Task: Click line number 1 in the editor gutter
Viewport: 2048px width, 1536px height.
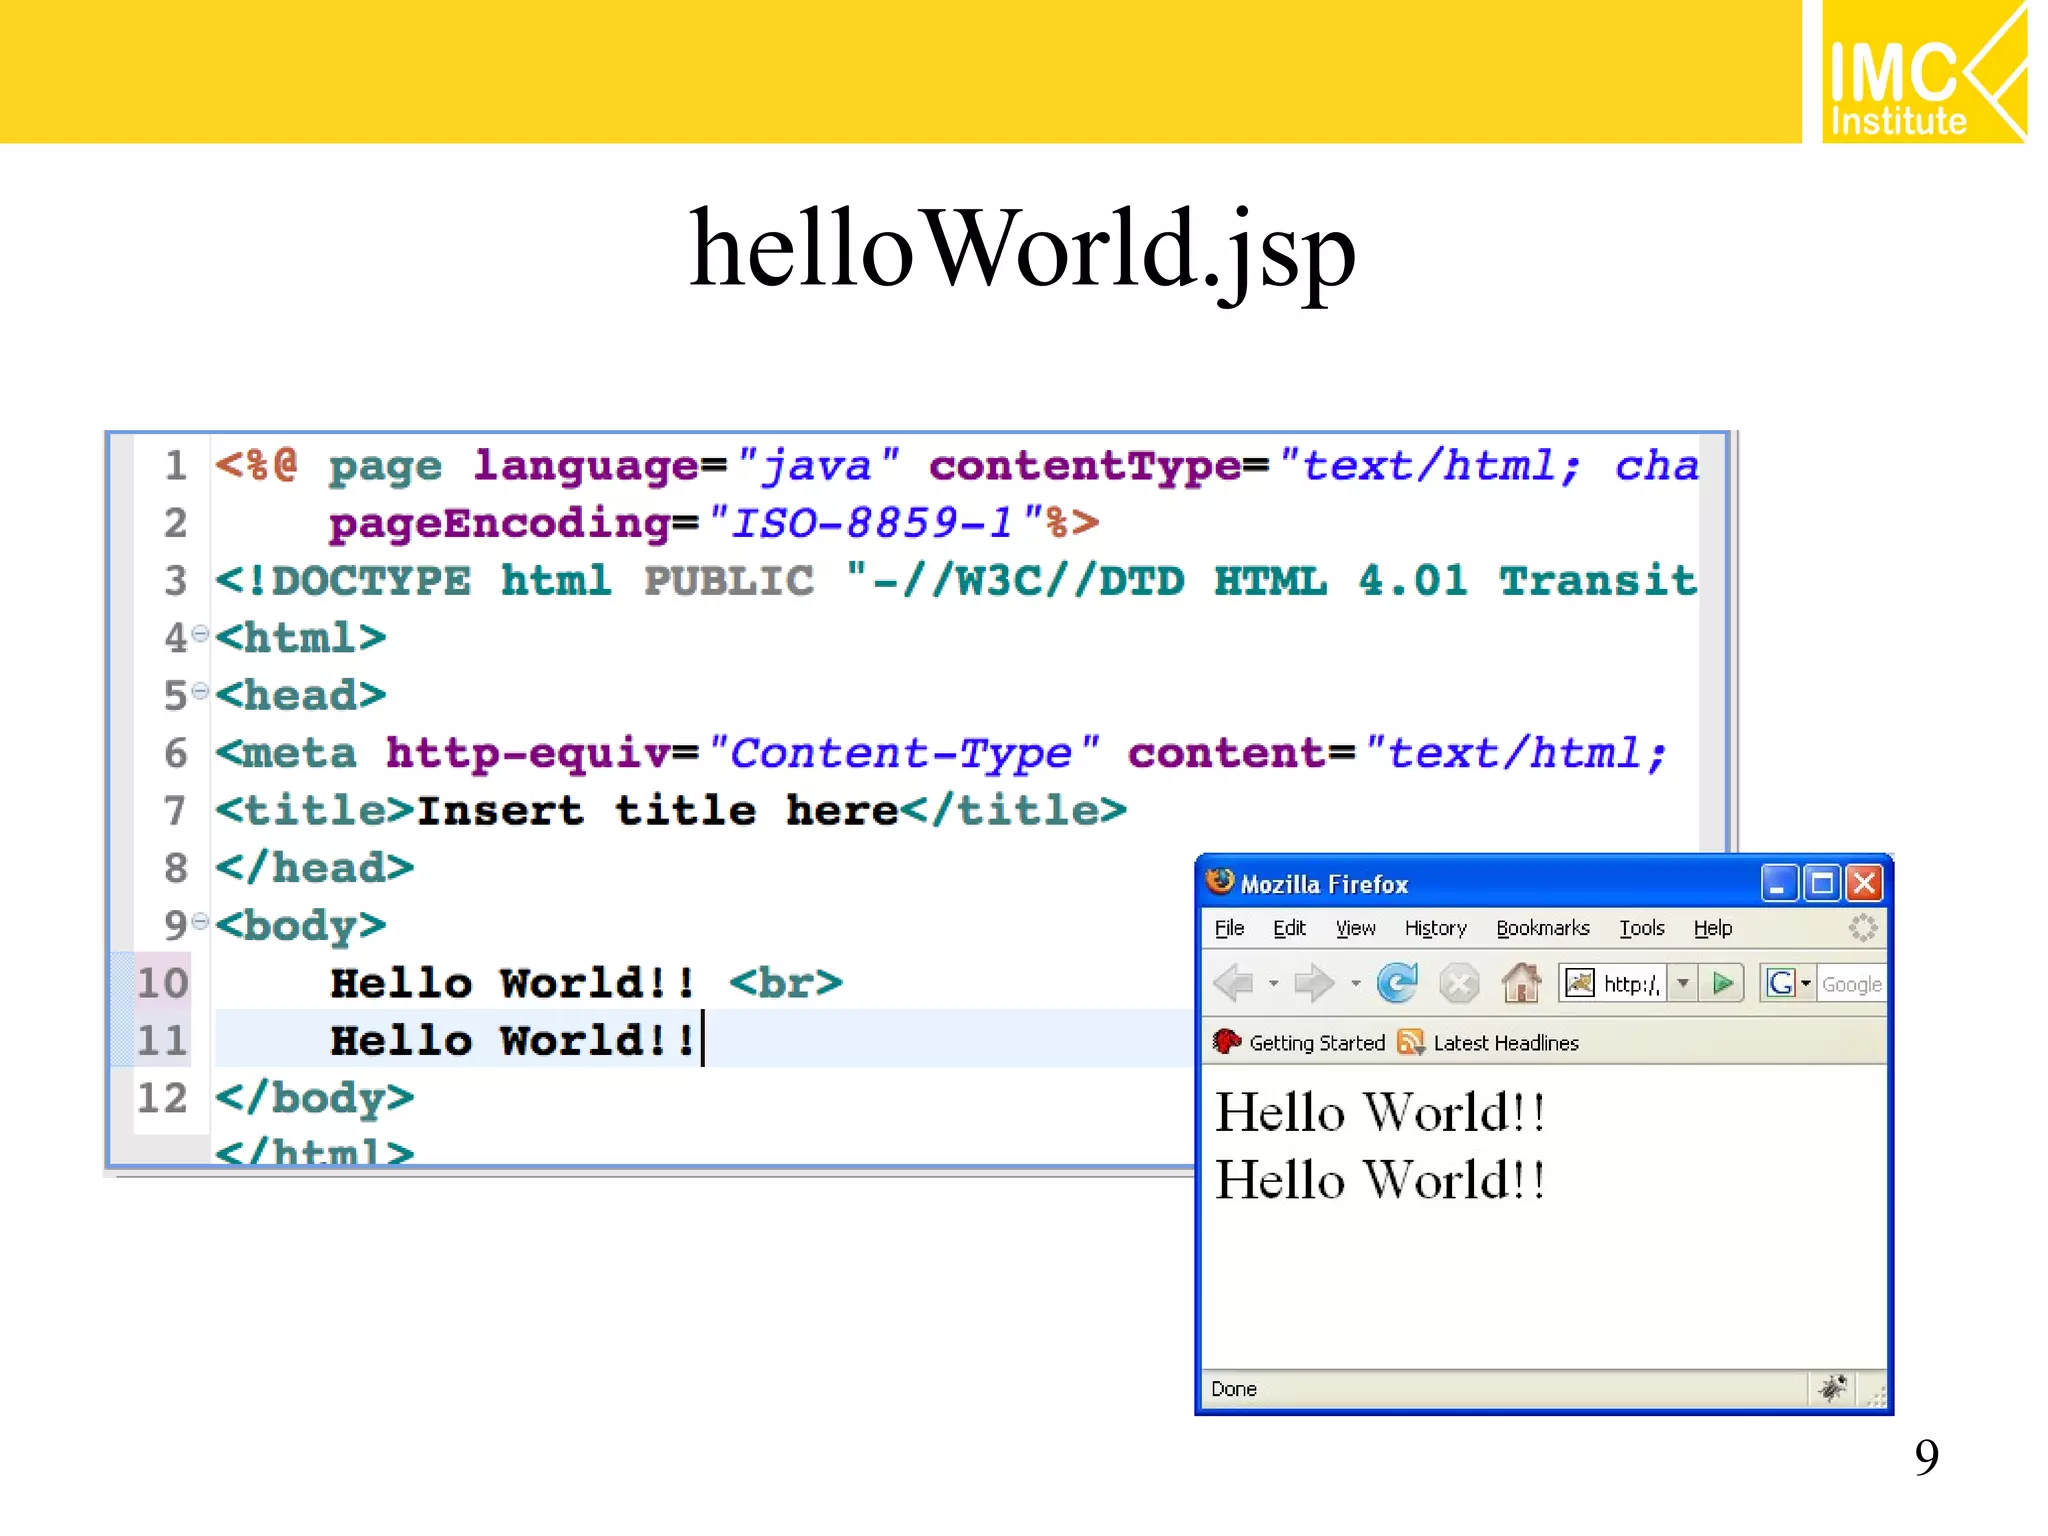Action: (x=175, y=464)
